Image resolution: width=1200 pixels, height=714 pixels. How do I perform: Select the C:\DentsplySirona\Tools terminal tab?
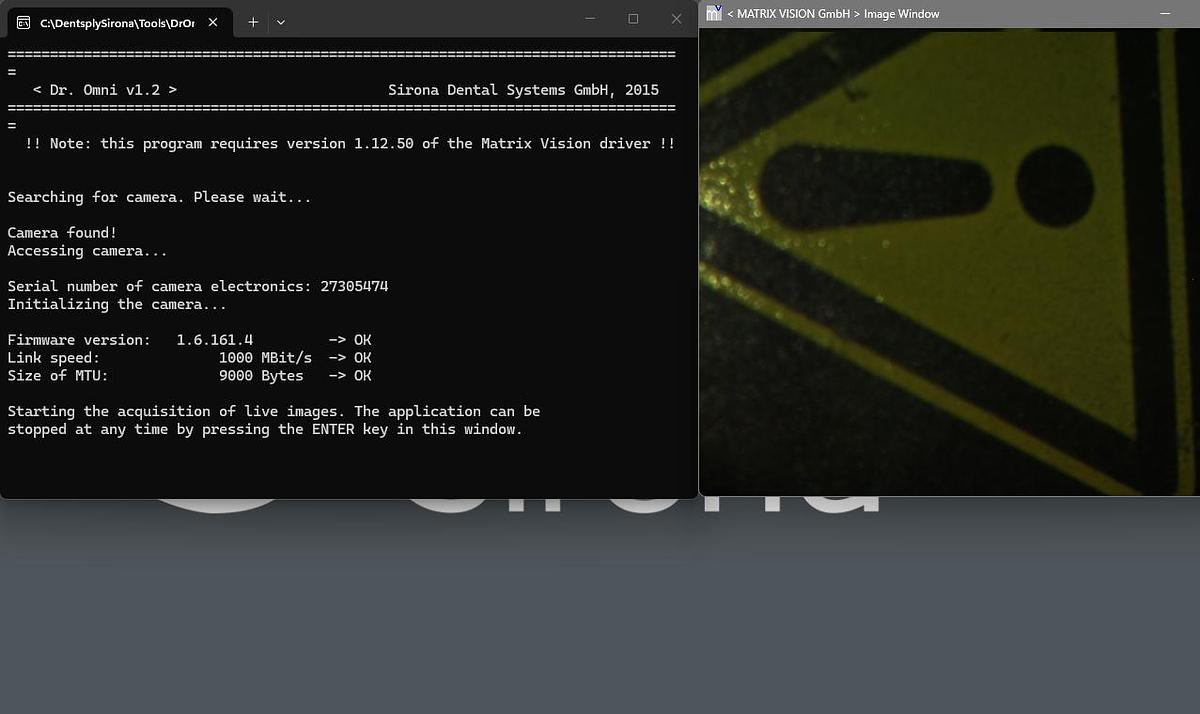pos(118,22)
